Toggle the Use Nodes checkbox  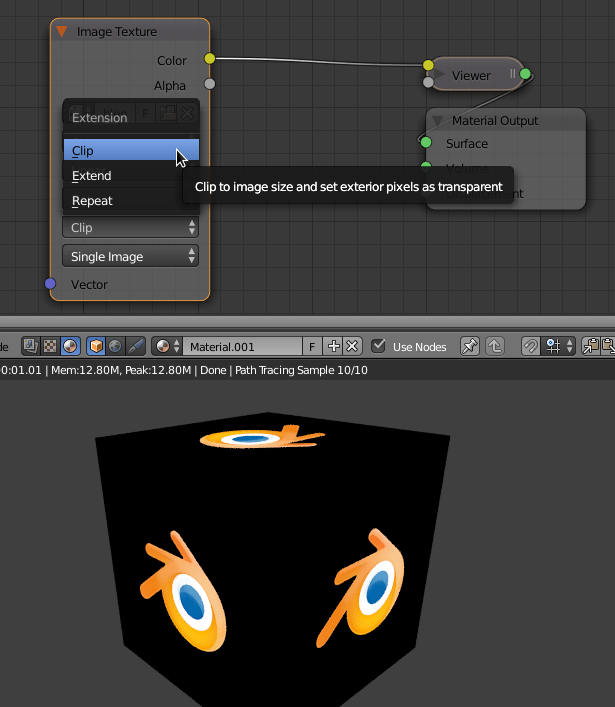point(378,346)
